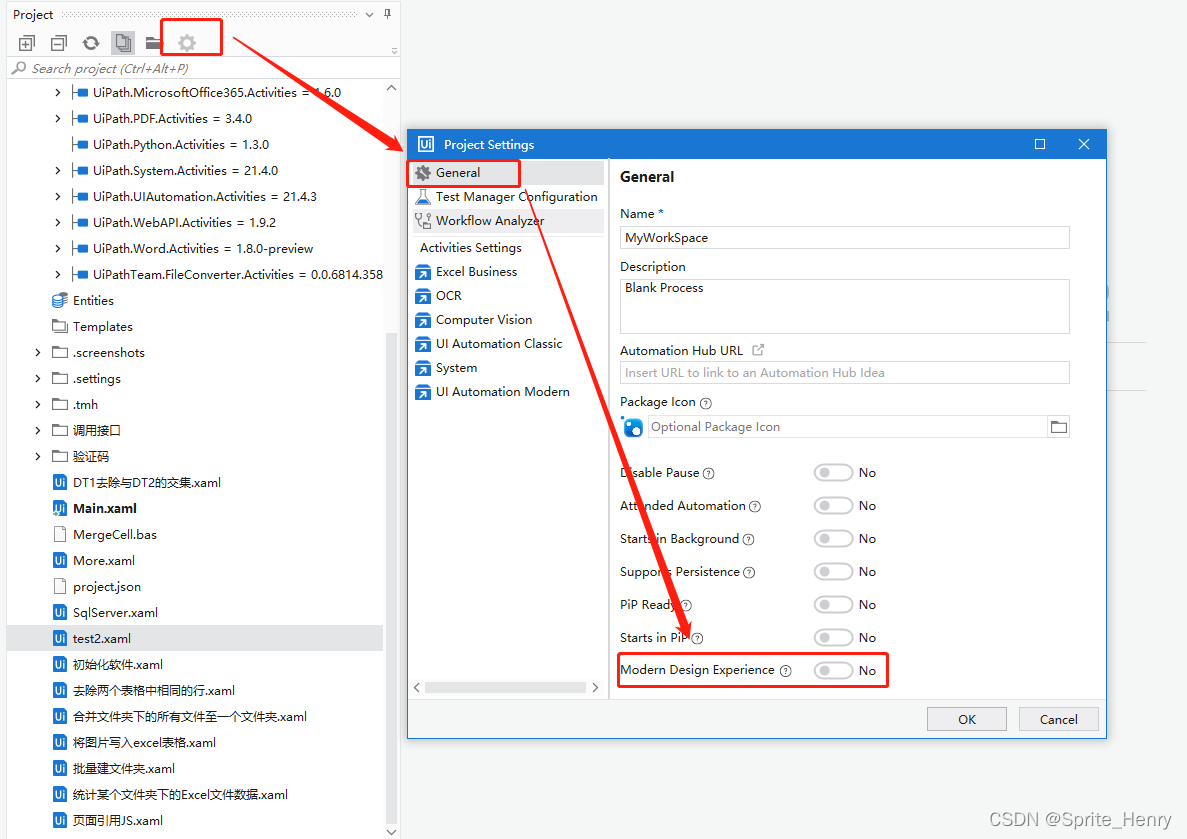Select MergeCell.bas file icon
The width and height of the screenshot is (1187, 839).
coord(60,535)
